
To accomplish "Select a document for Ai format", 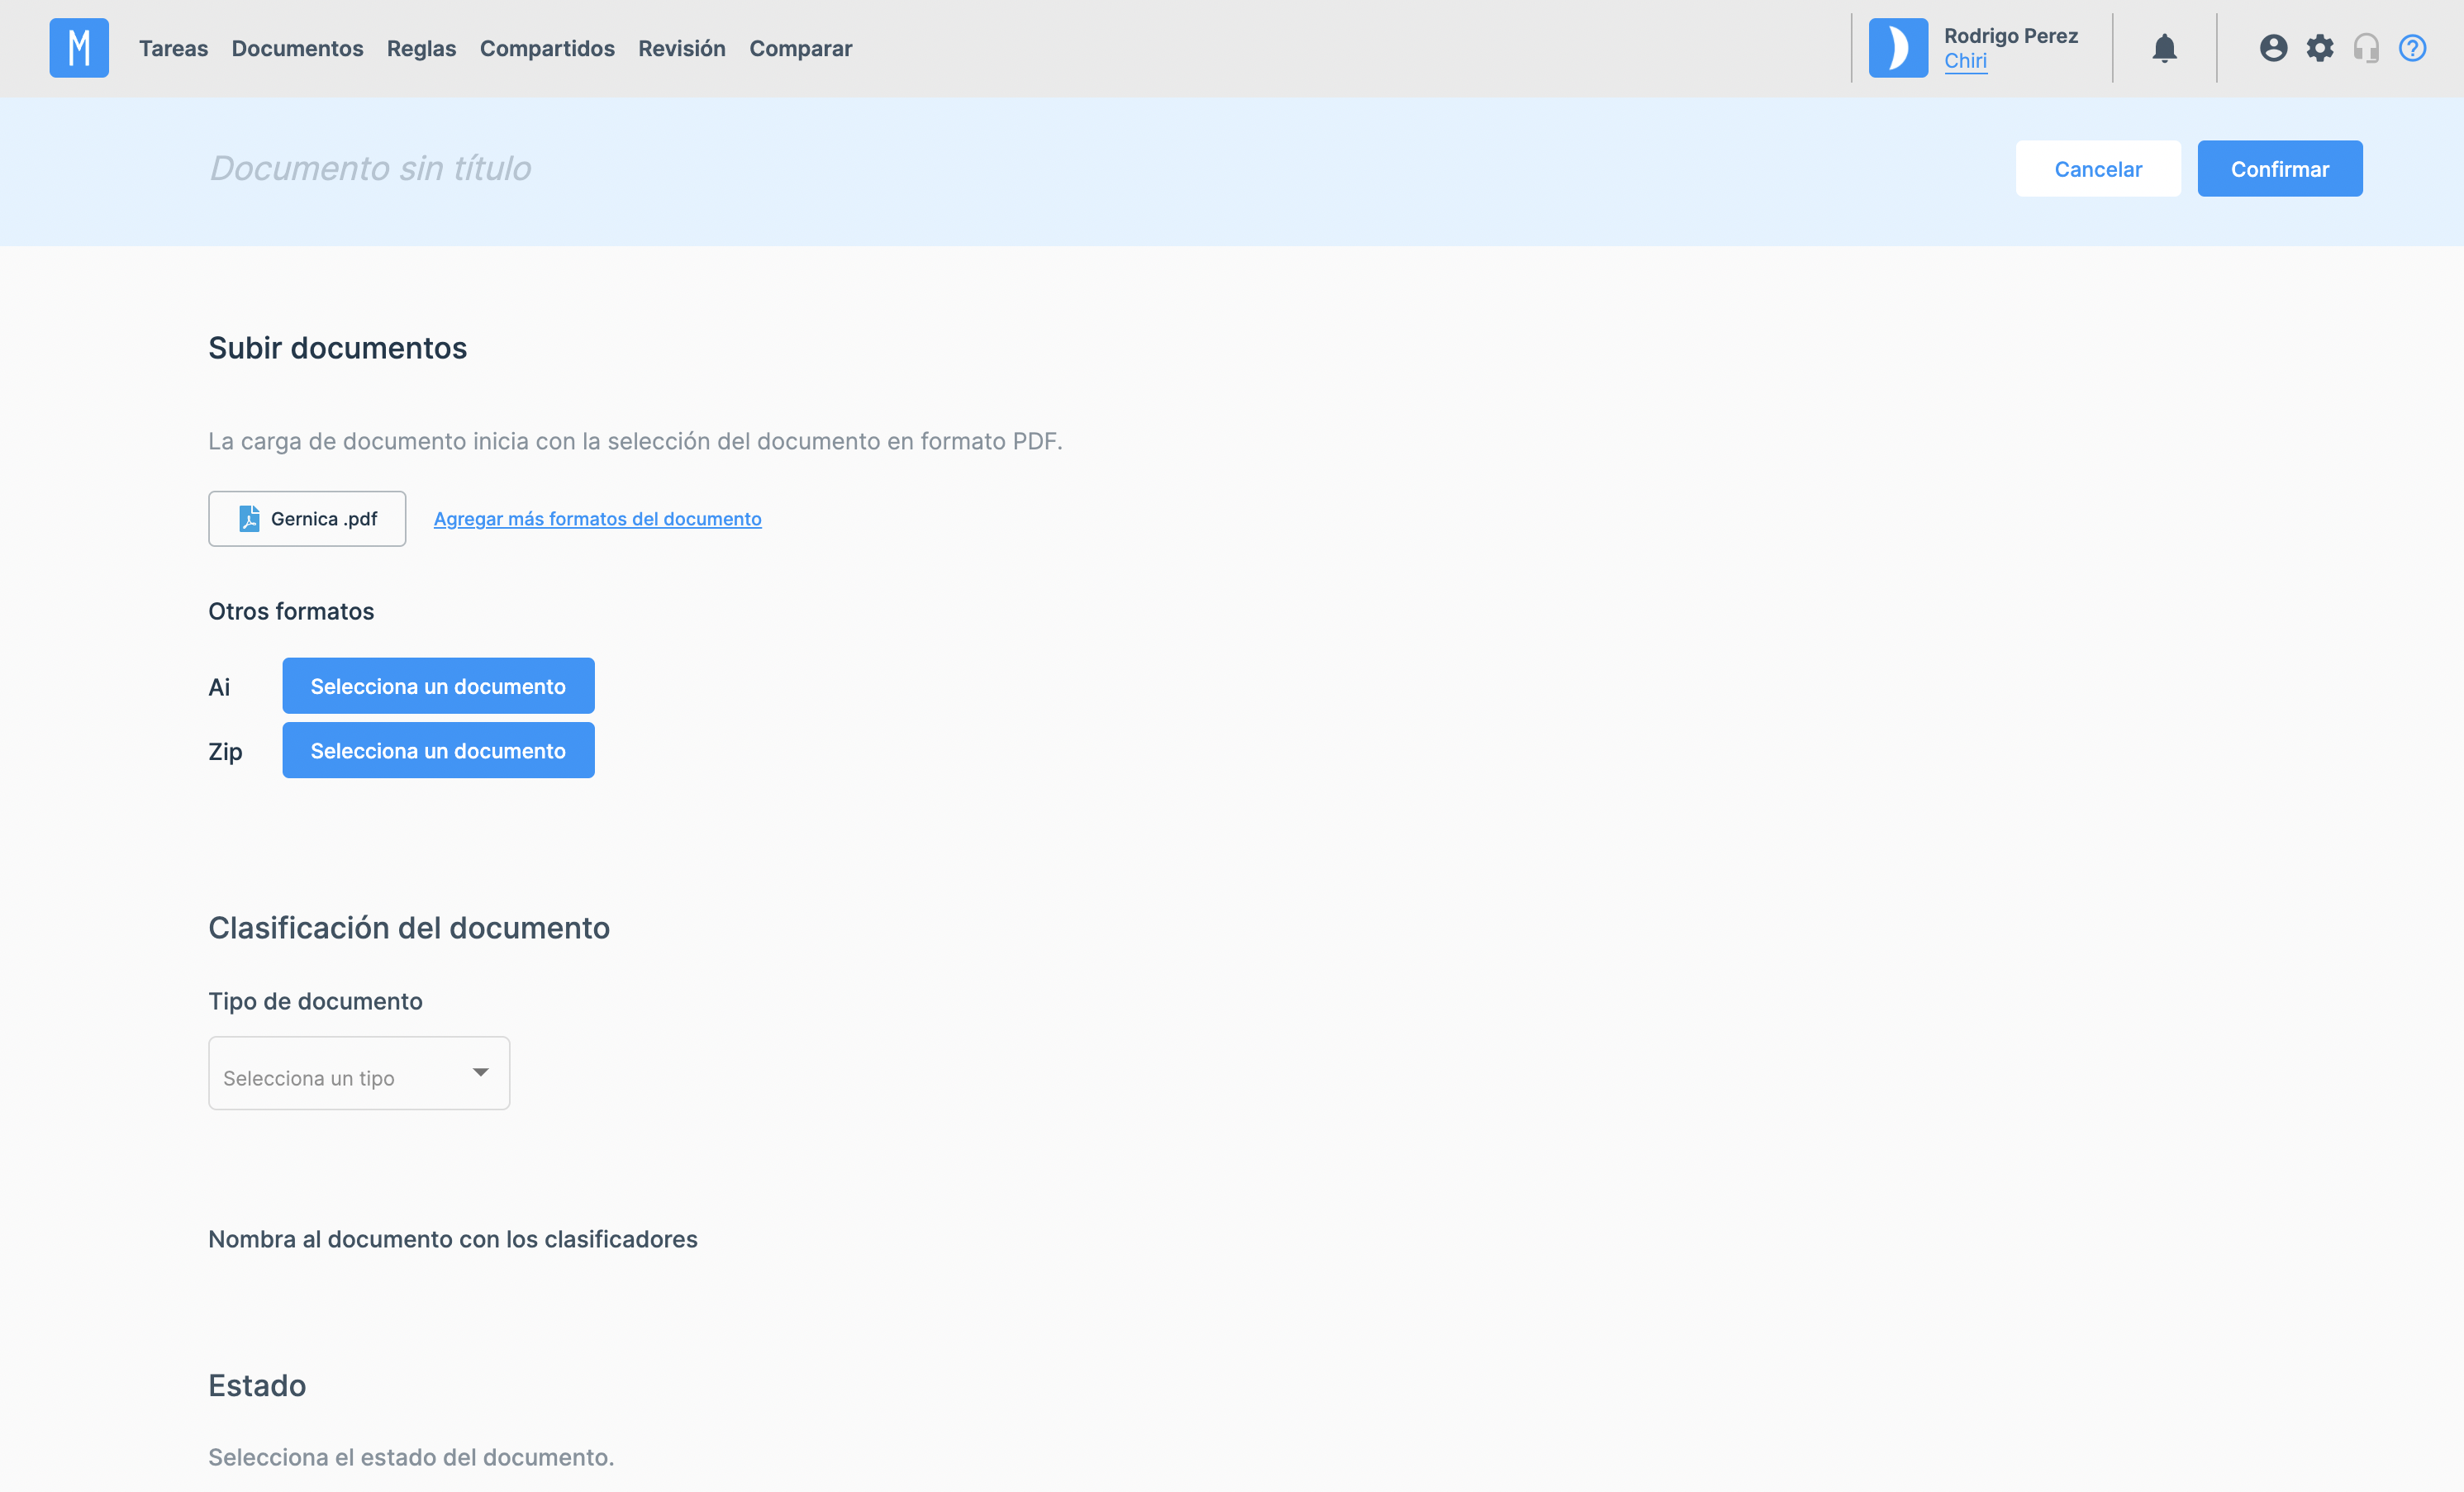I will pyautogui.click(x=438, y=686).
